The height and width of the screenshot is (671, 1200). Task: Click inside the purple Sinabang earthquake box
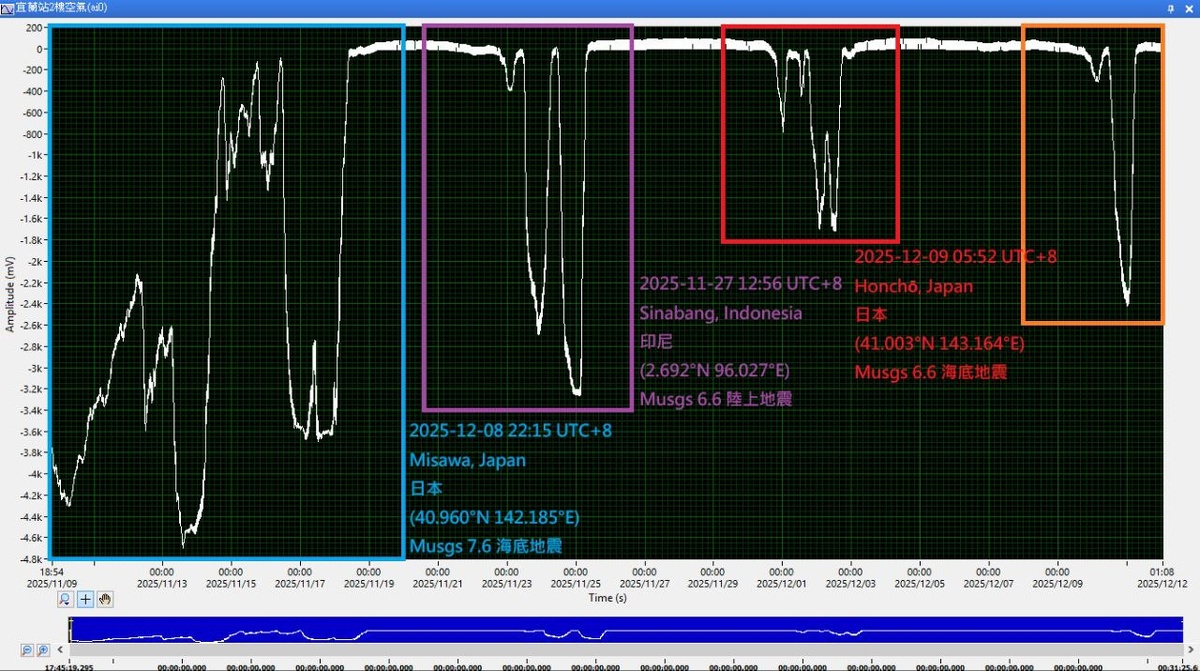tap(528, 217)
